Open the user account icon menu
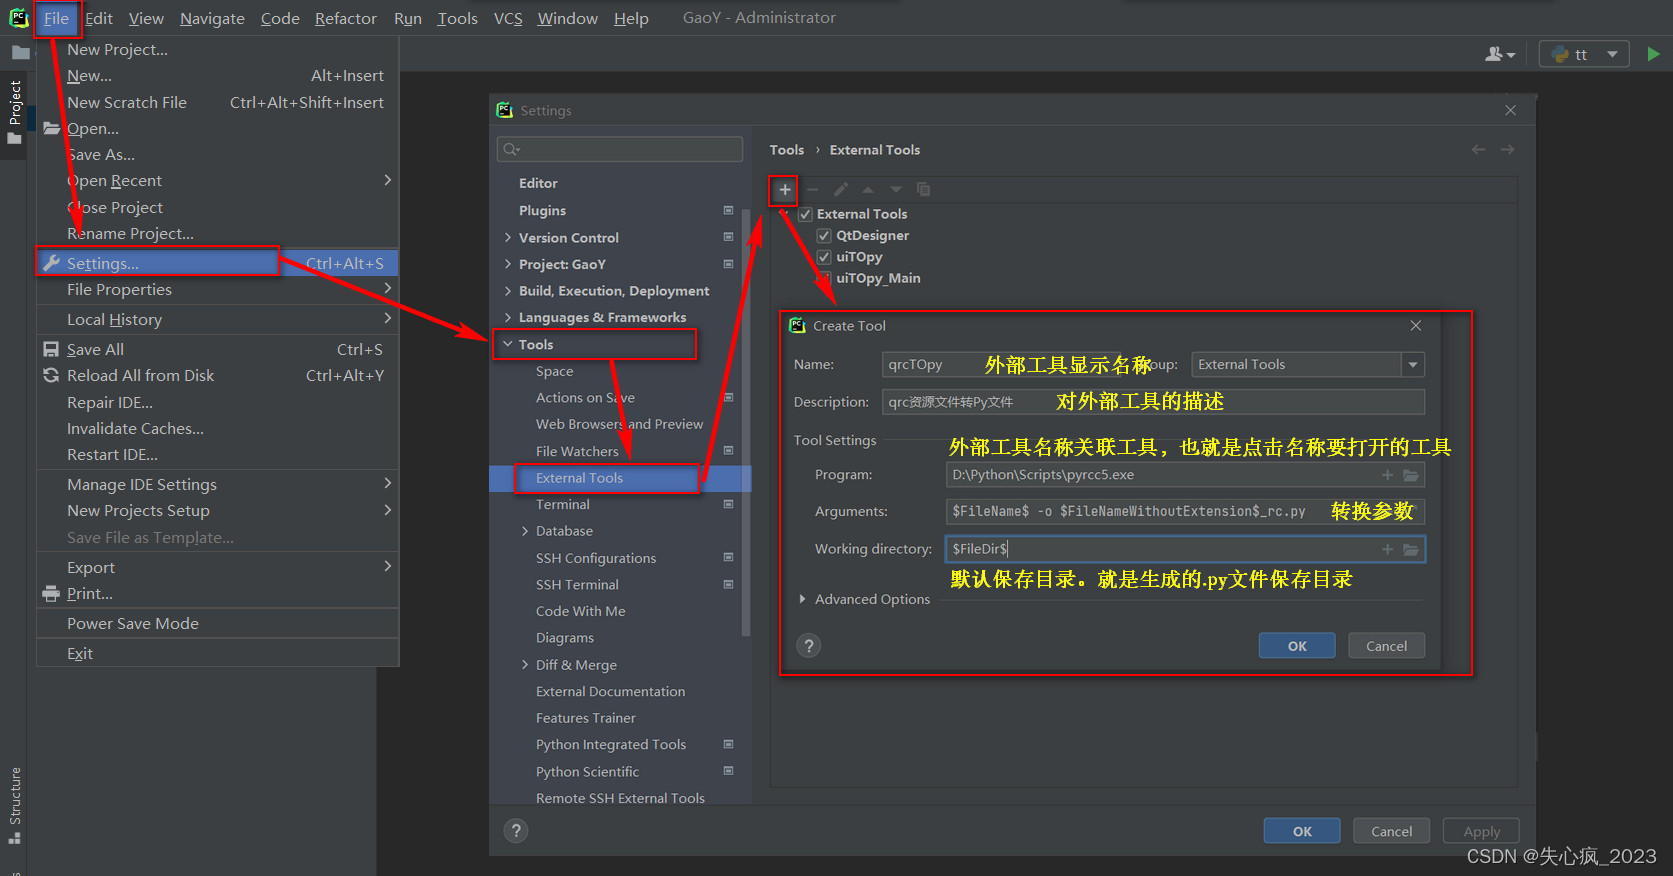 click(1500, 54)
